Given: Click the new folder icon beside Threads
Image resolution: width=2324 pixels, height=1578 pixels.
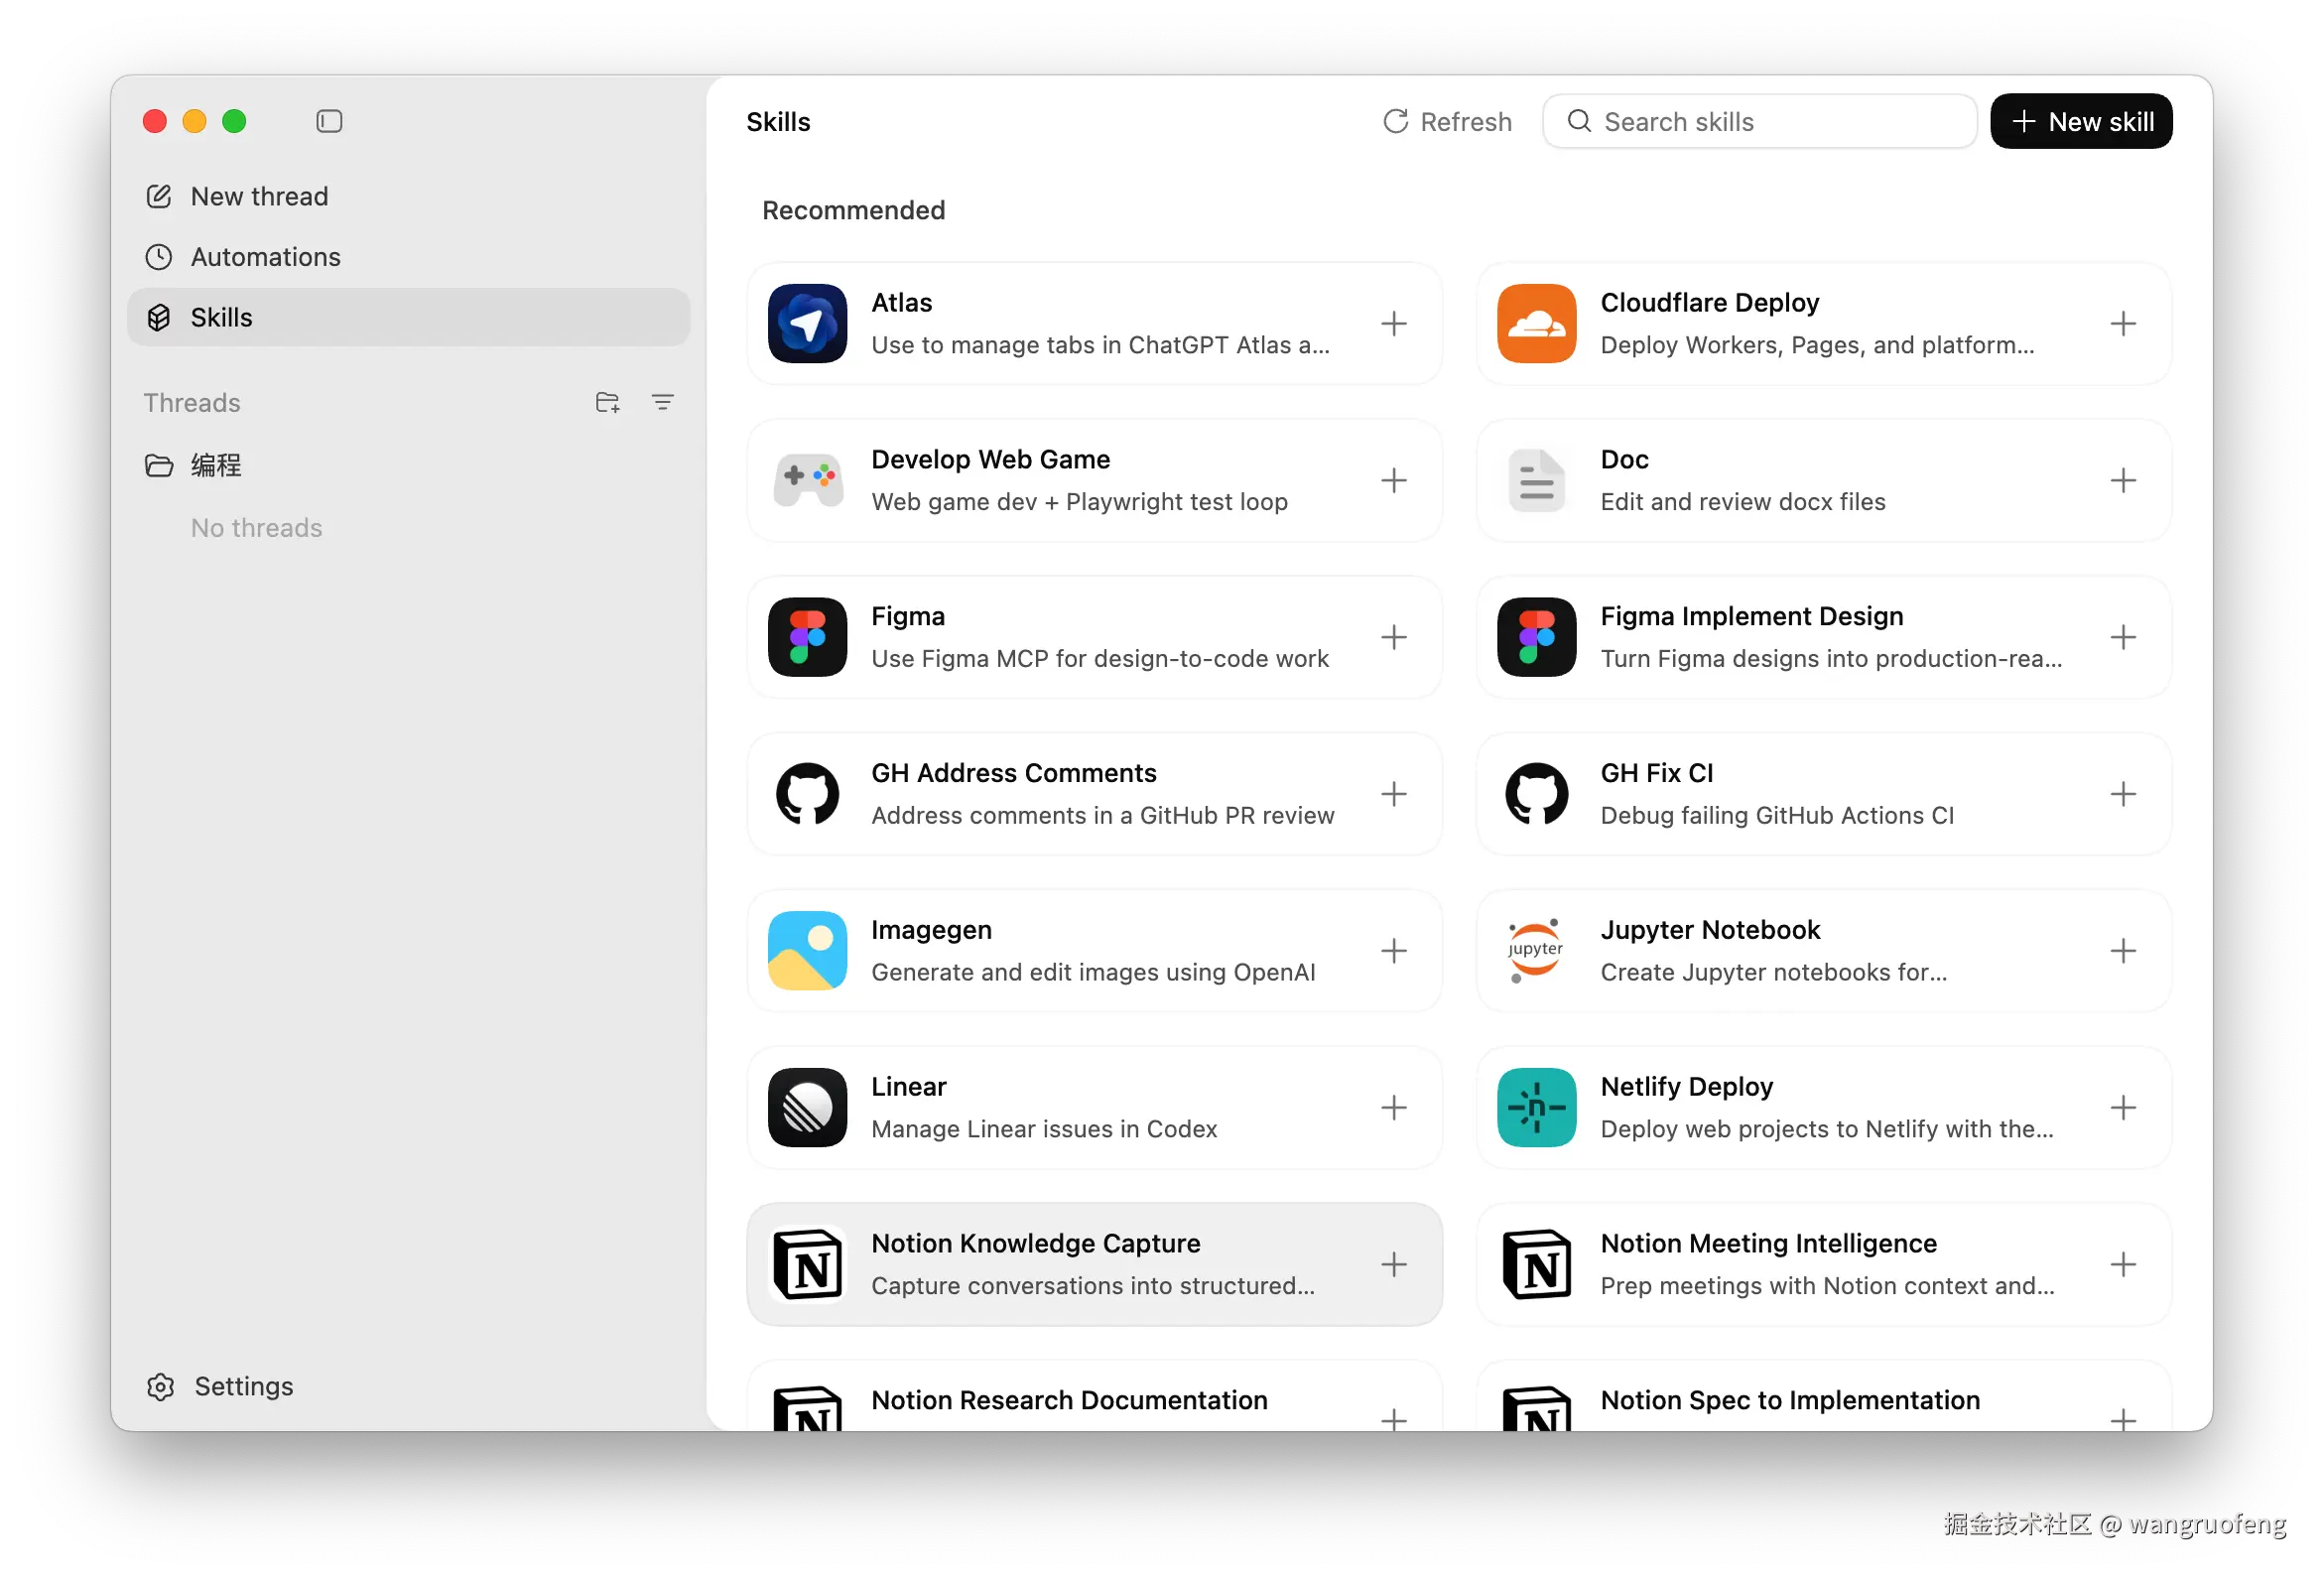Looking at the screenshot, I should coord(607,402).
